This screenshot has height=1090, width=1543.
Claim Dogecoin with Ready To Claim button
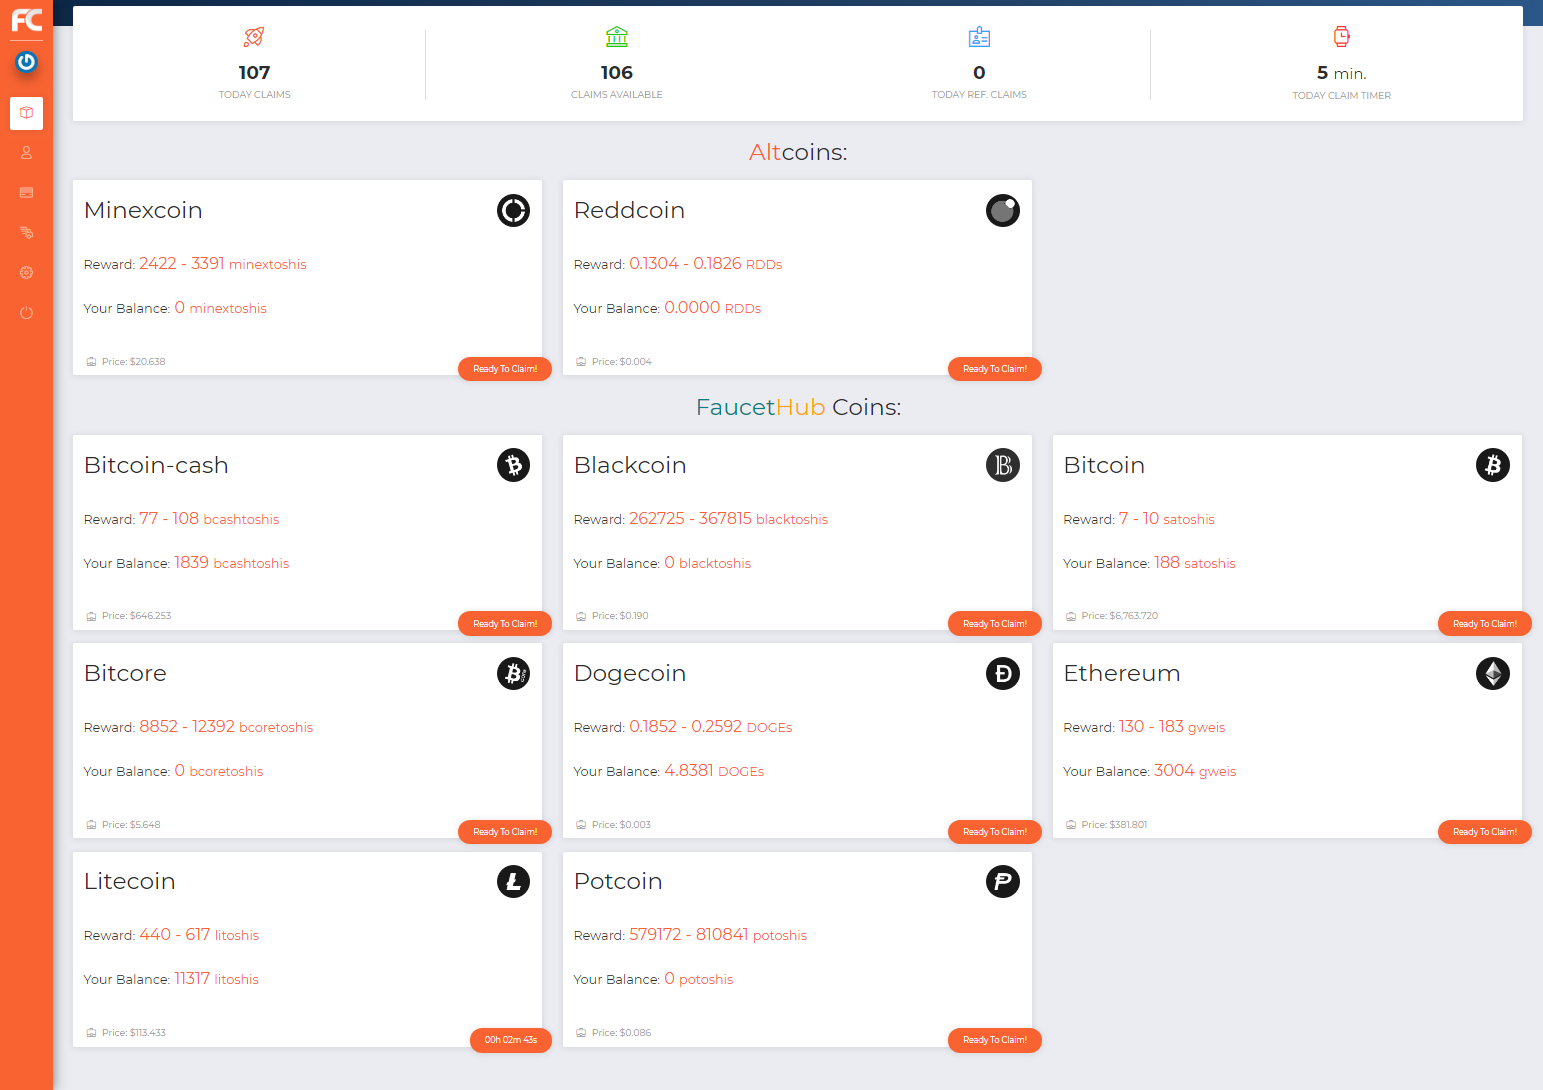tap(995, 832)
